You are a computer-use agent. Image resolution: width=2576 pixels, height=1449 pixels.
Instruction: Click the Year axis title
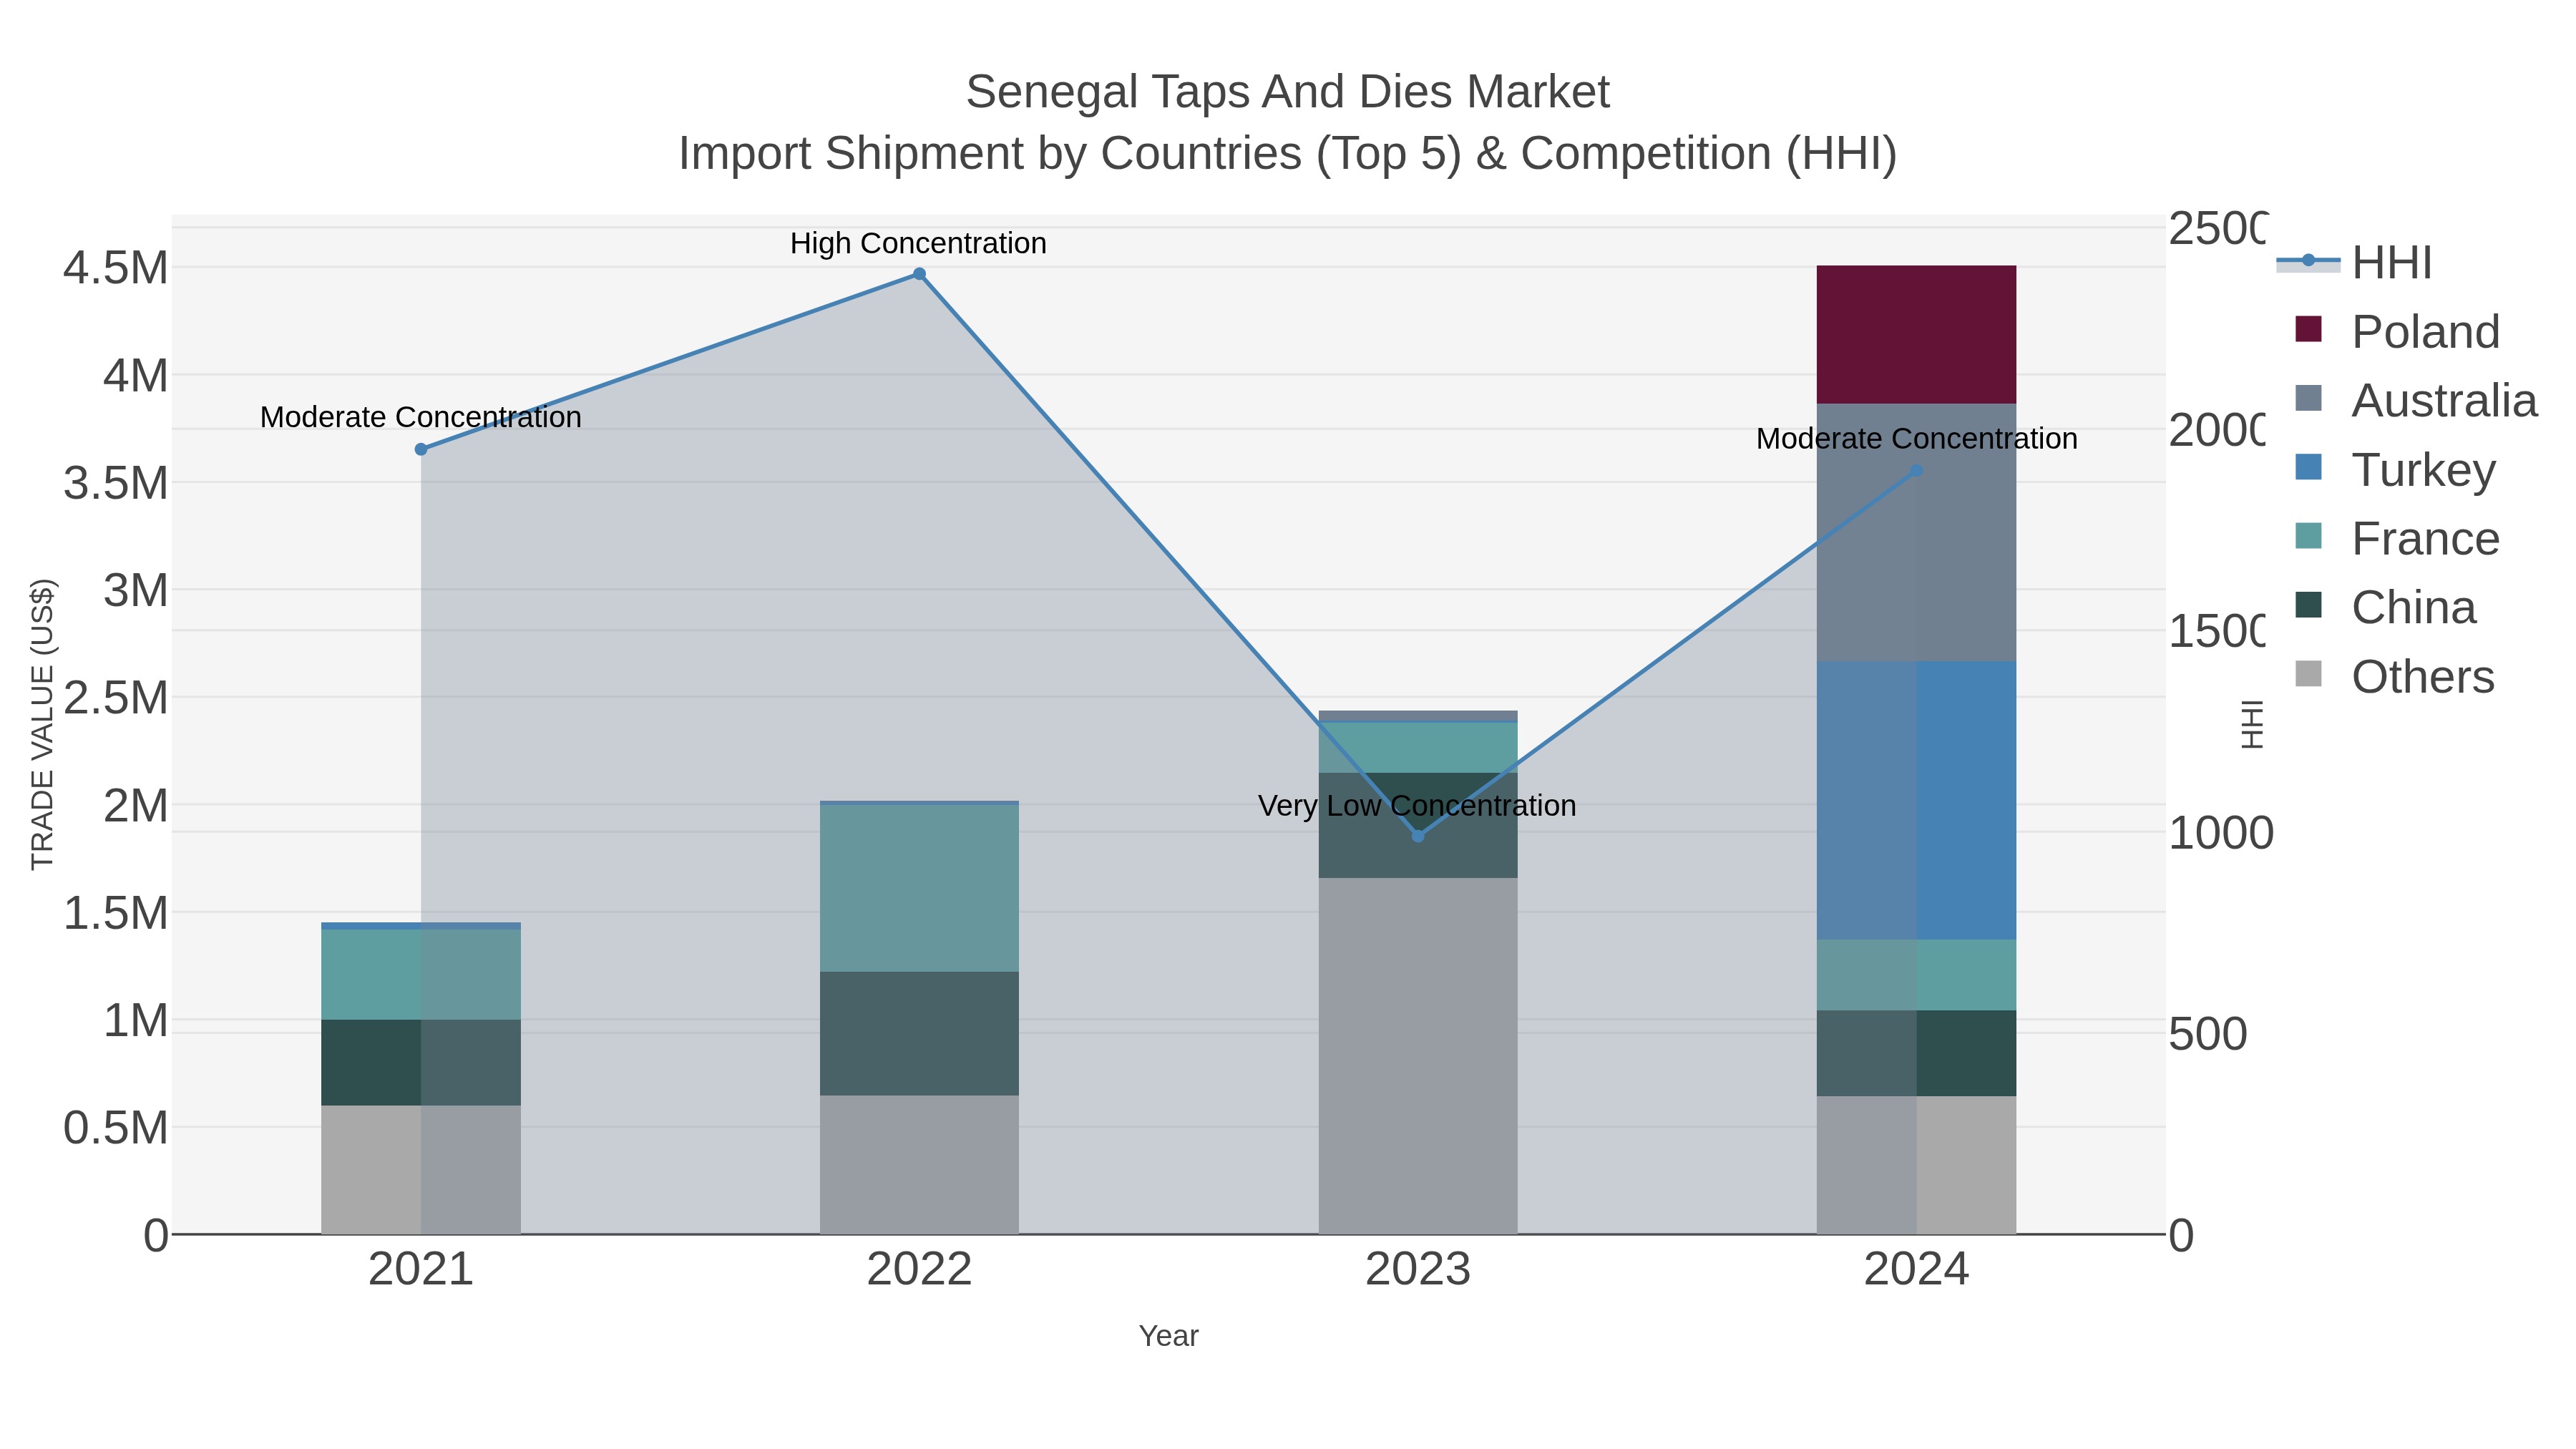(1168, 1336)
